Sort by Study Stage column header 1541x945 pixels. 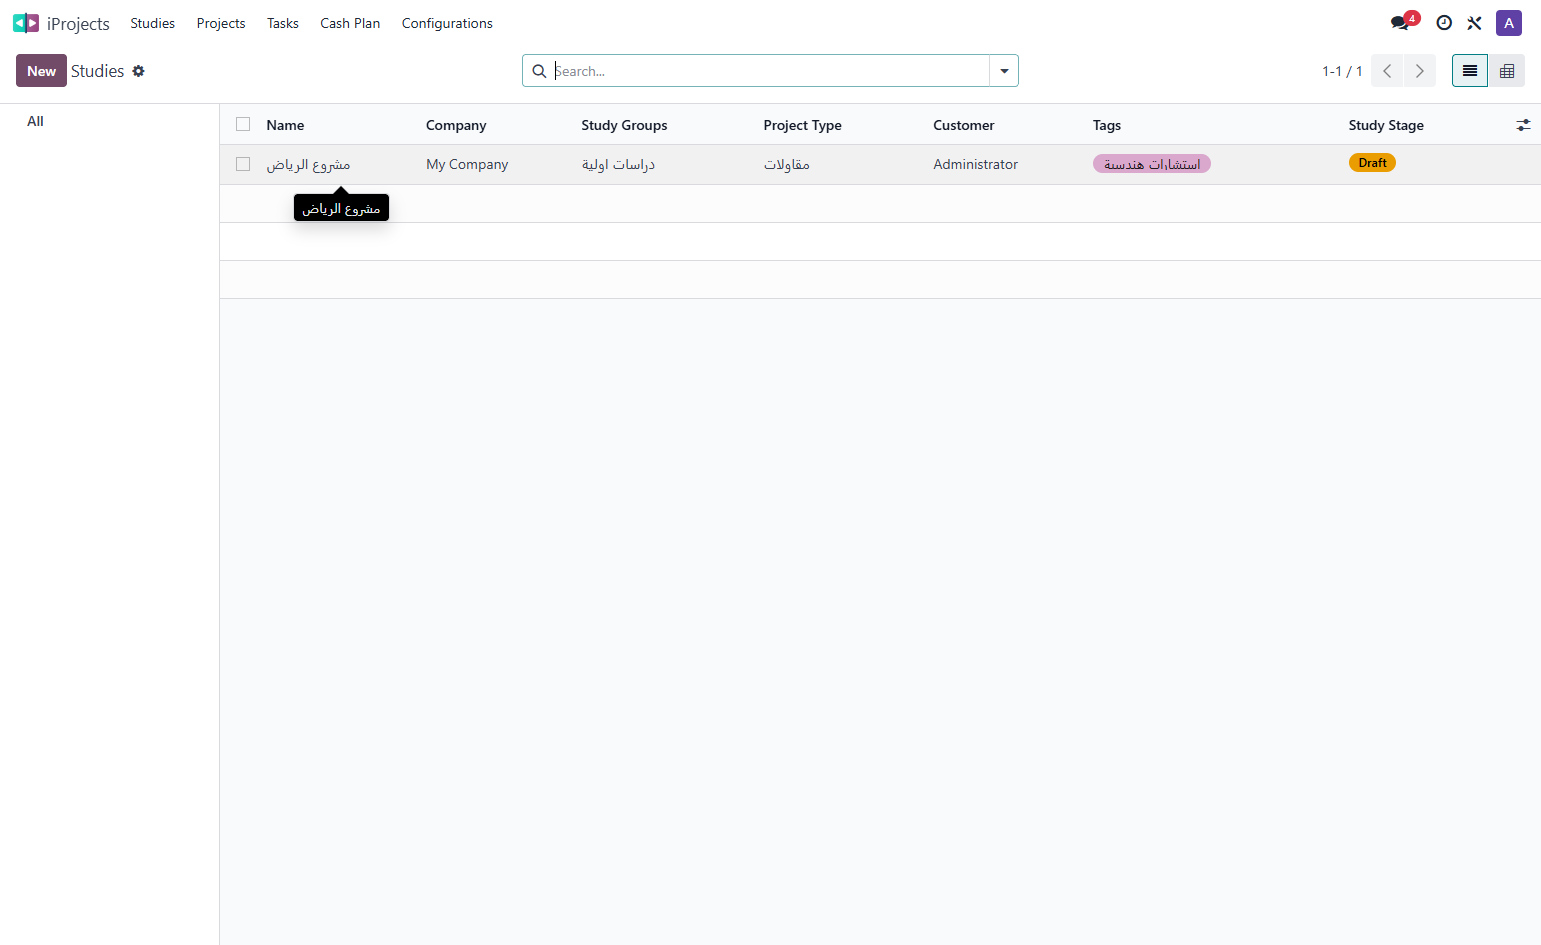point(1386,125)
